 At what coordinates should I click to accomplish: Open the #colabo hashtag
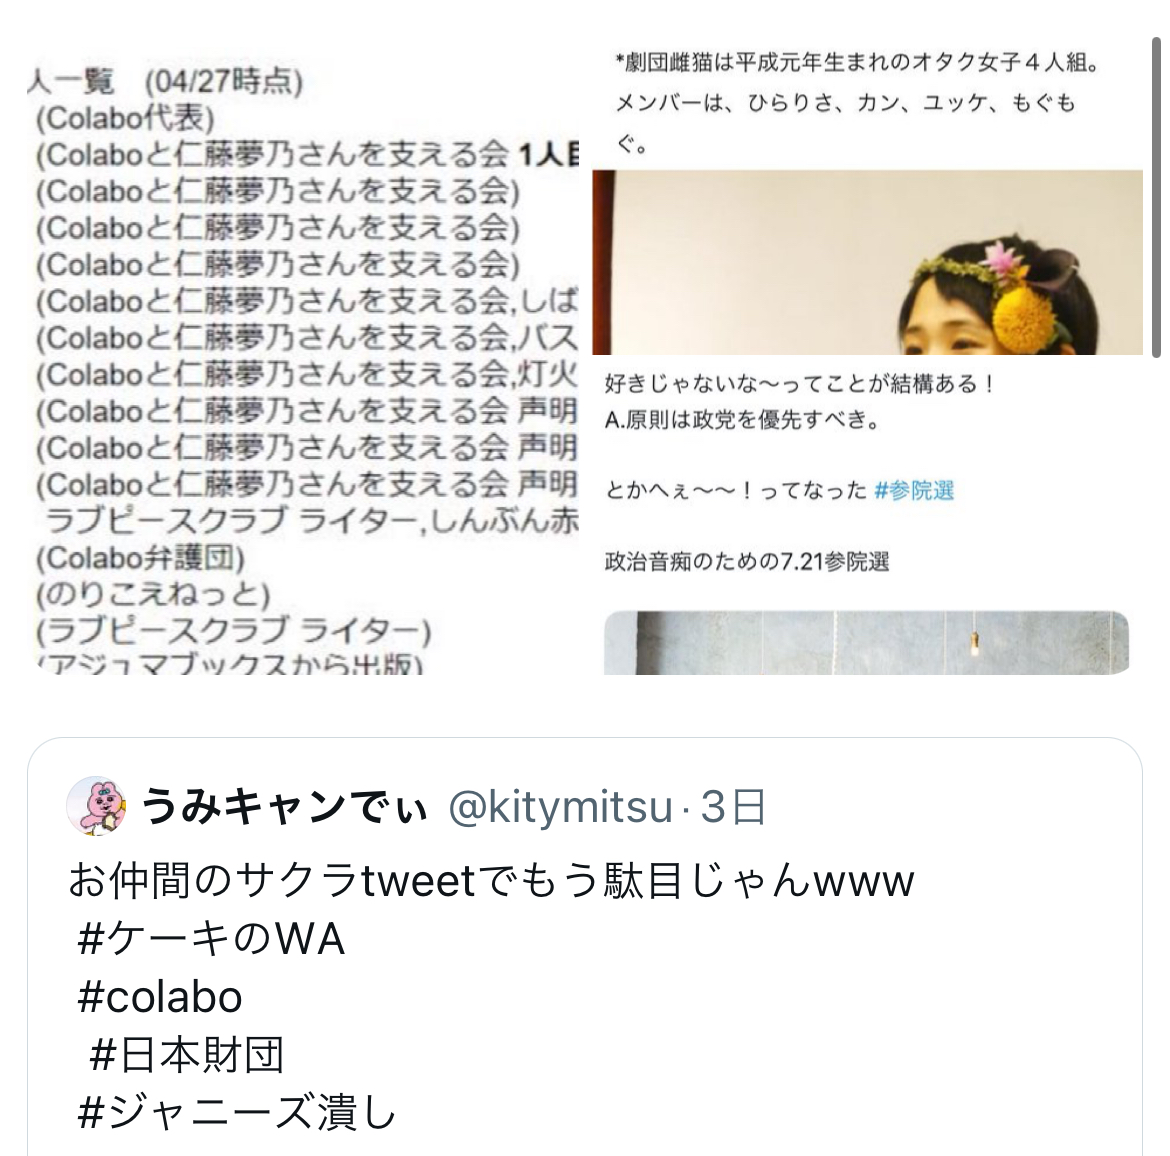pos(160,997)
